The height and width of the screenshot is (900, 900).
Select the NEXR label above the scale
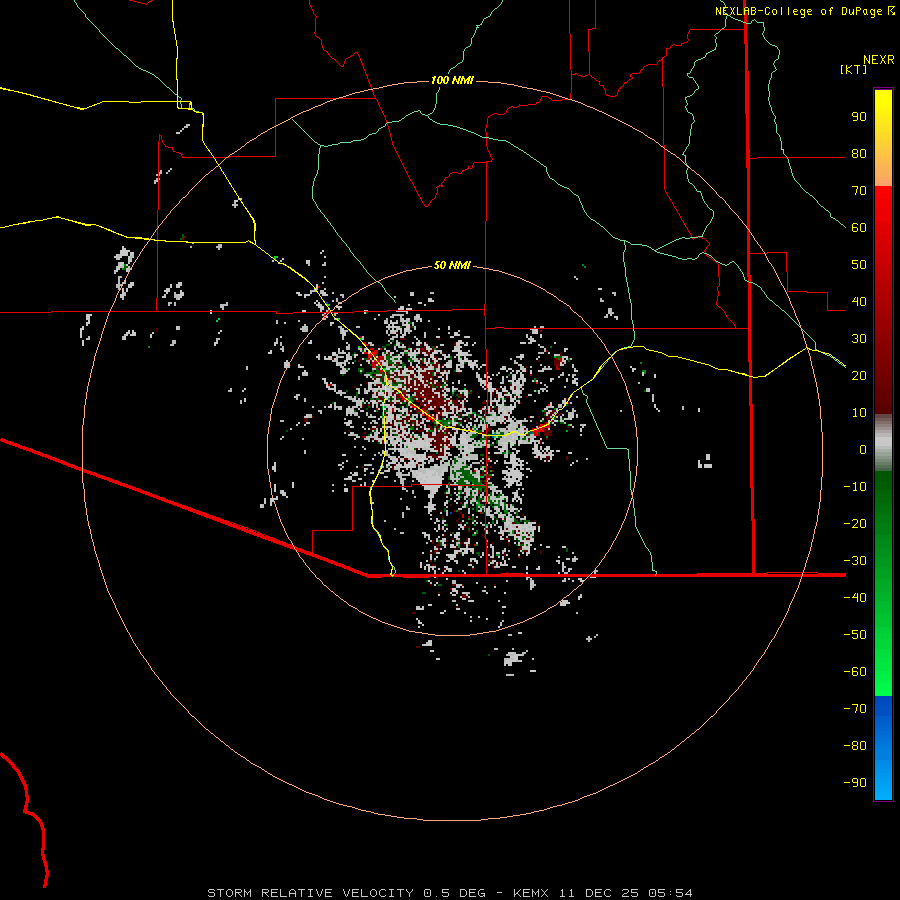(x=878, y=60)
